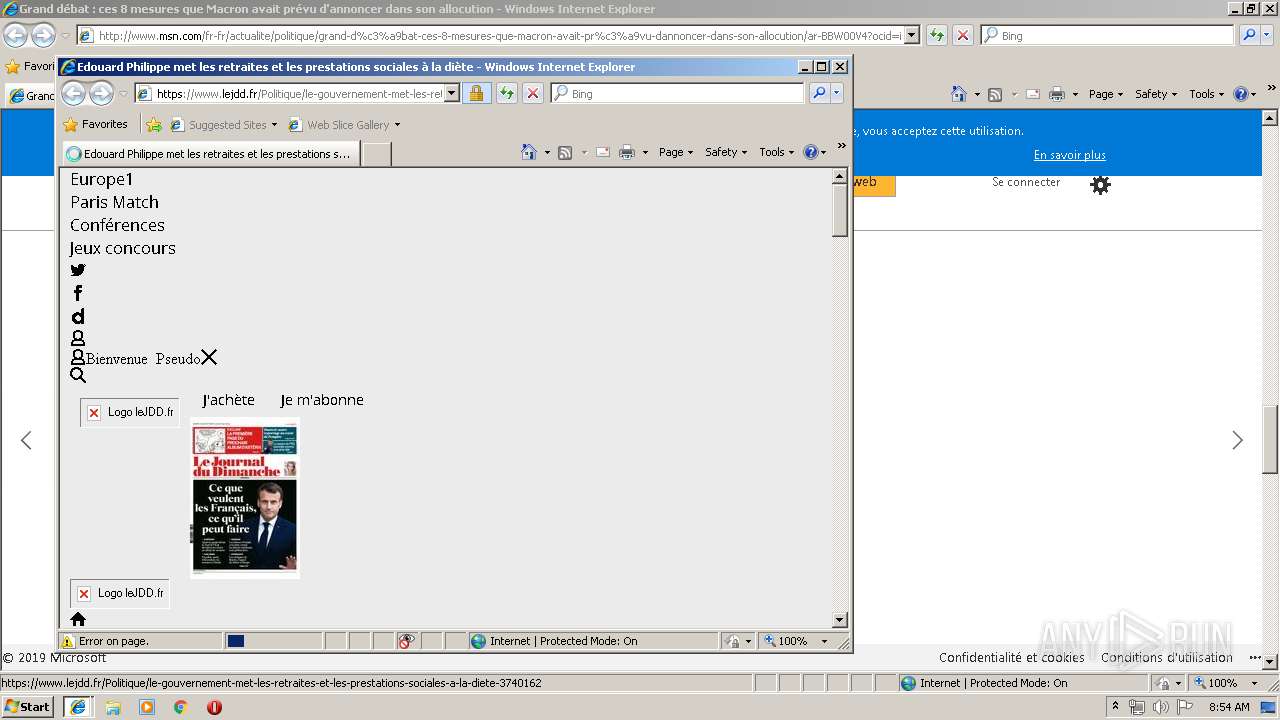Open the Start menu

pyautogui.click(x=27, y=706)
